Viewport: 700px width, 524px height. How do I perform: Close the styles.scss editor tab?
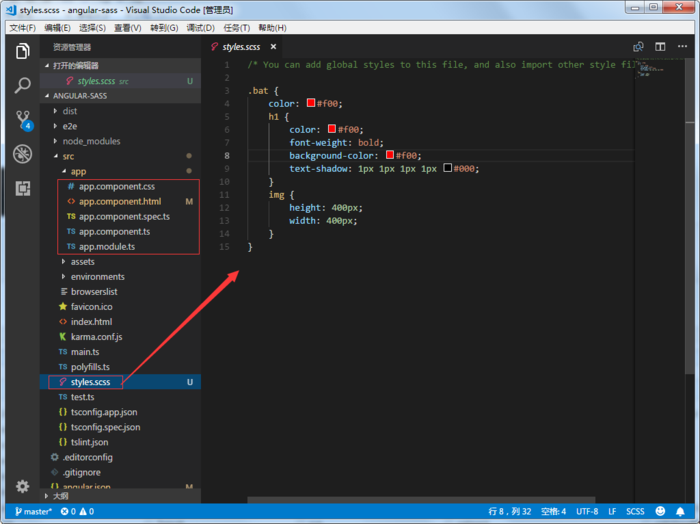pyautogui.click(x=273, y=46)
